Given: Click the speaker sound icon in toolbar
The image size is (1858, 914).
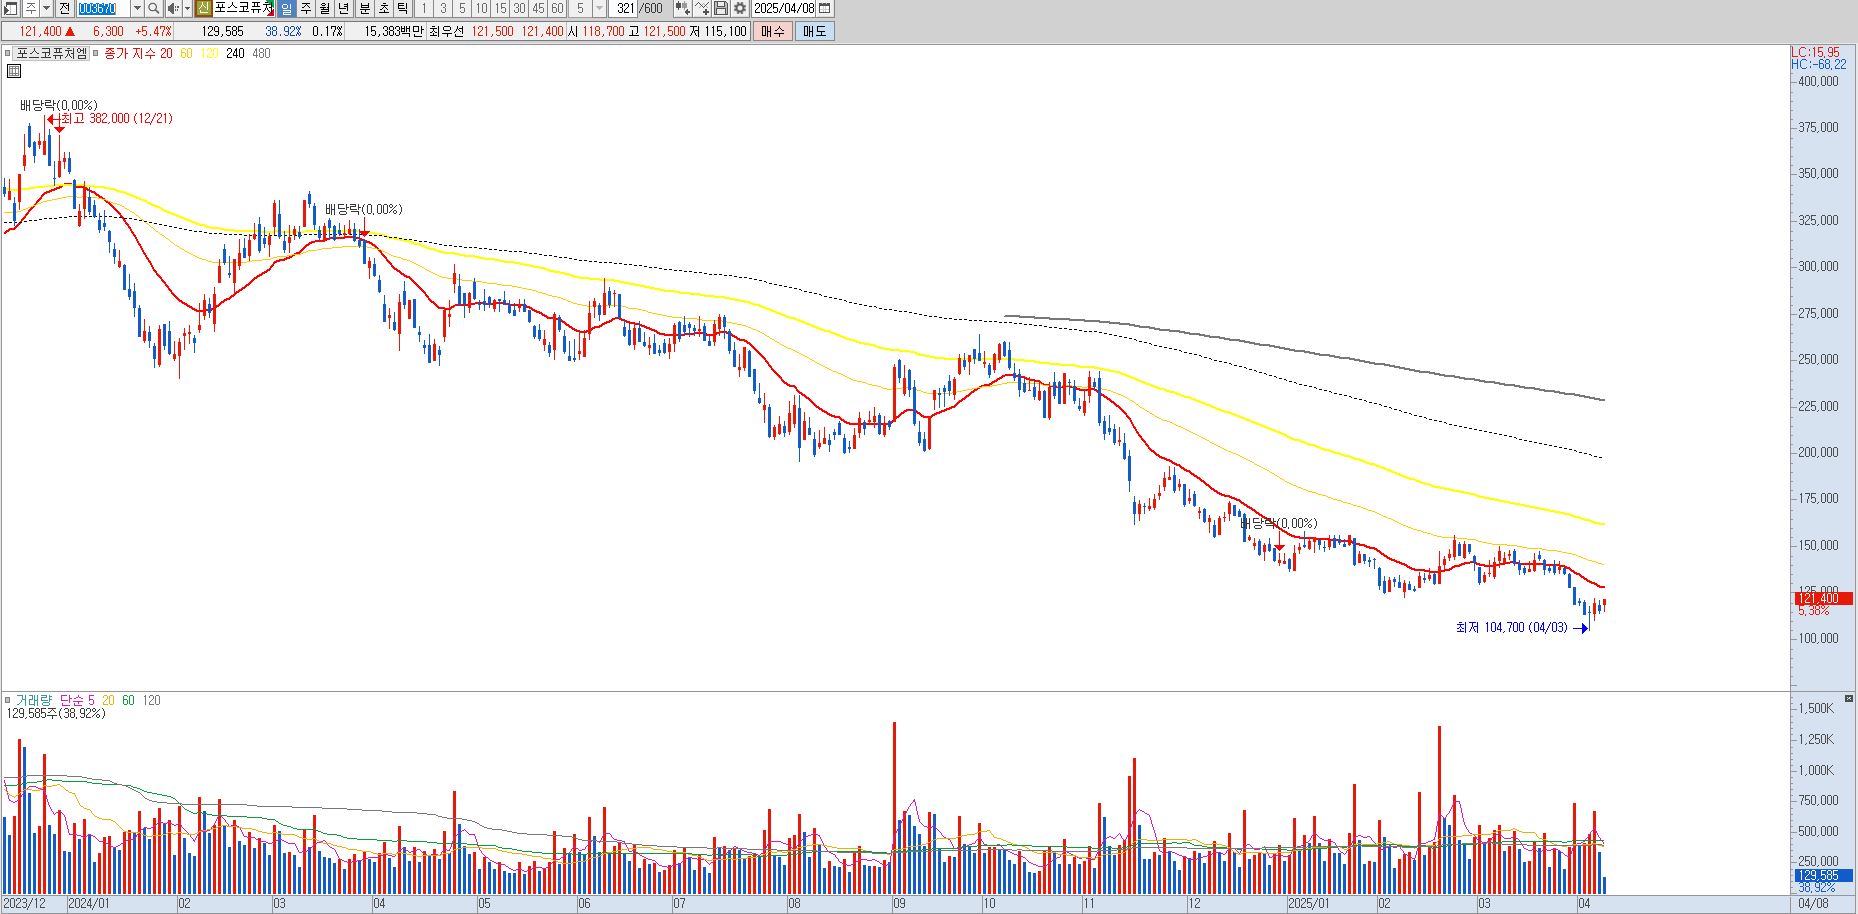Looking at the screenshot, I should tap(173, 8).
